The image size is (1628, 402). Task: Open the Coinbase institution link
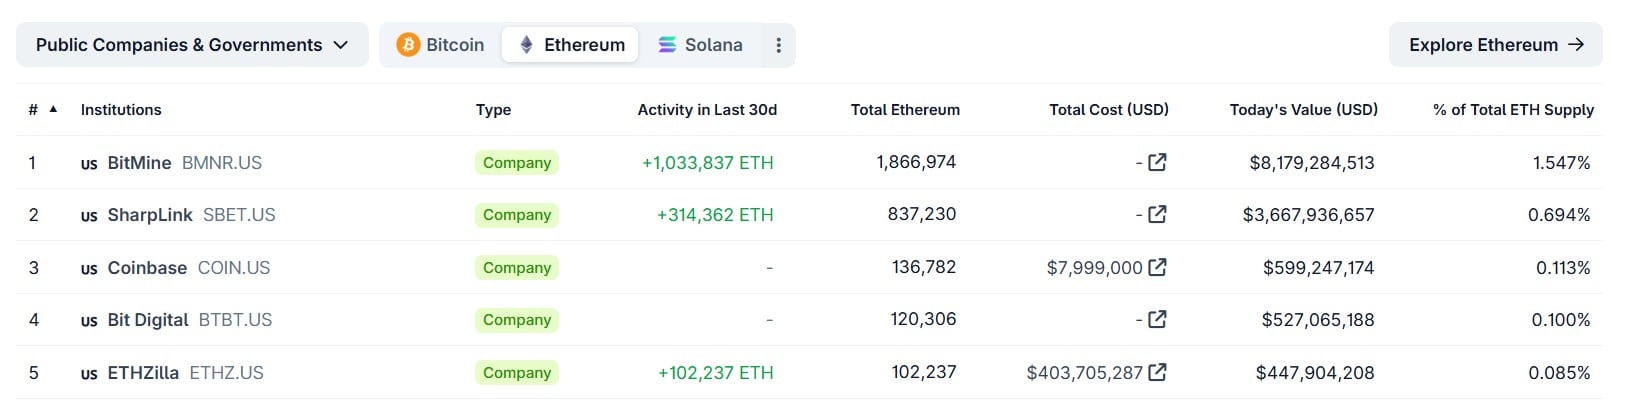tap(147, 268)
